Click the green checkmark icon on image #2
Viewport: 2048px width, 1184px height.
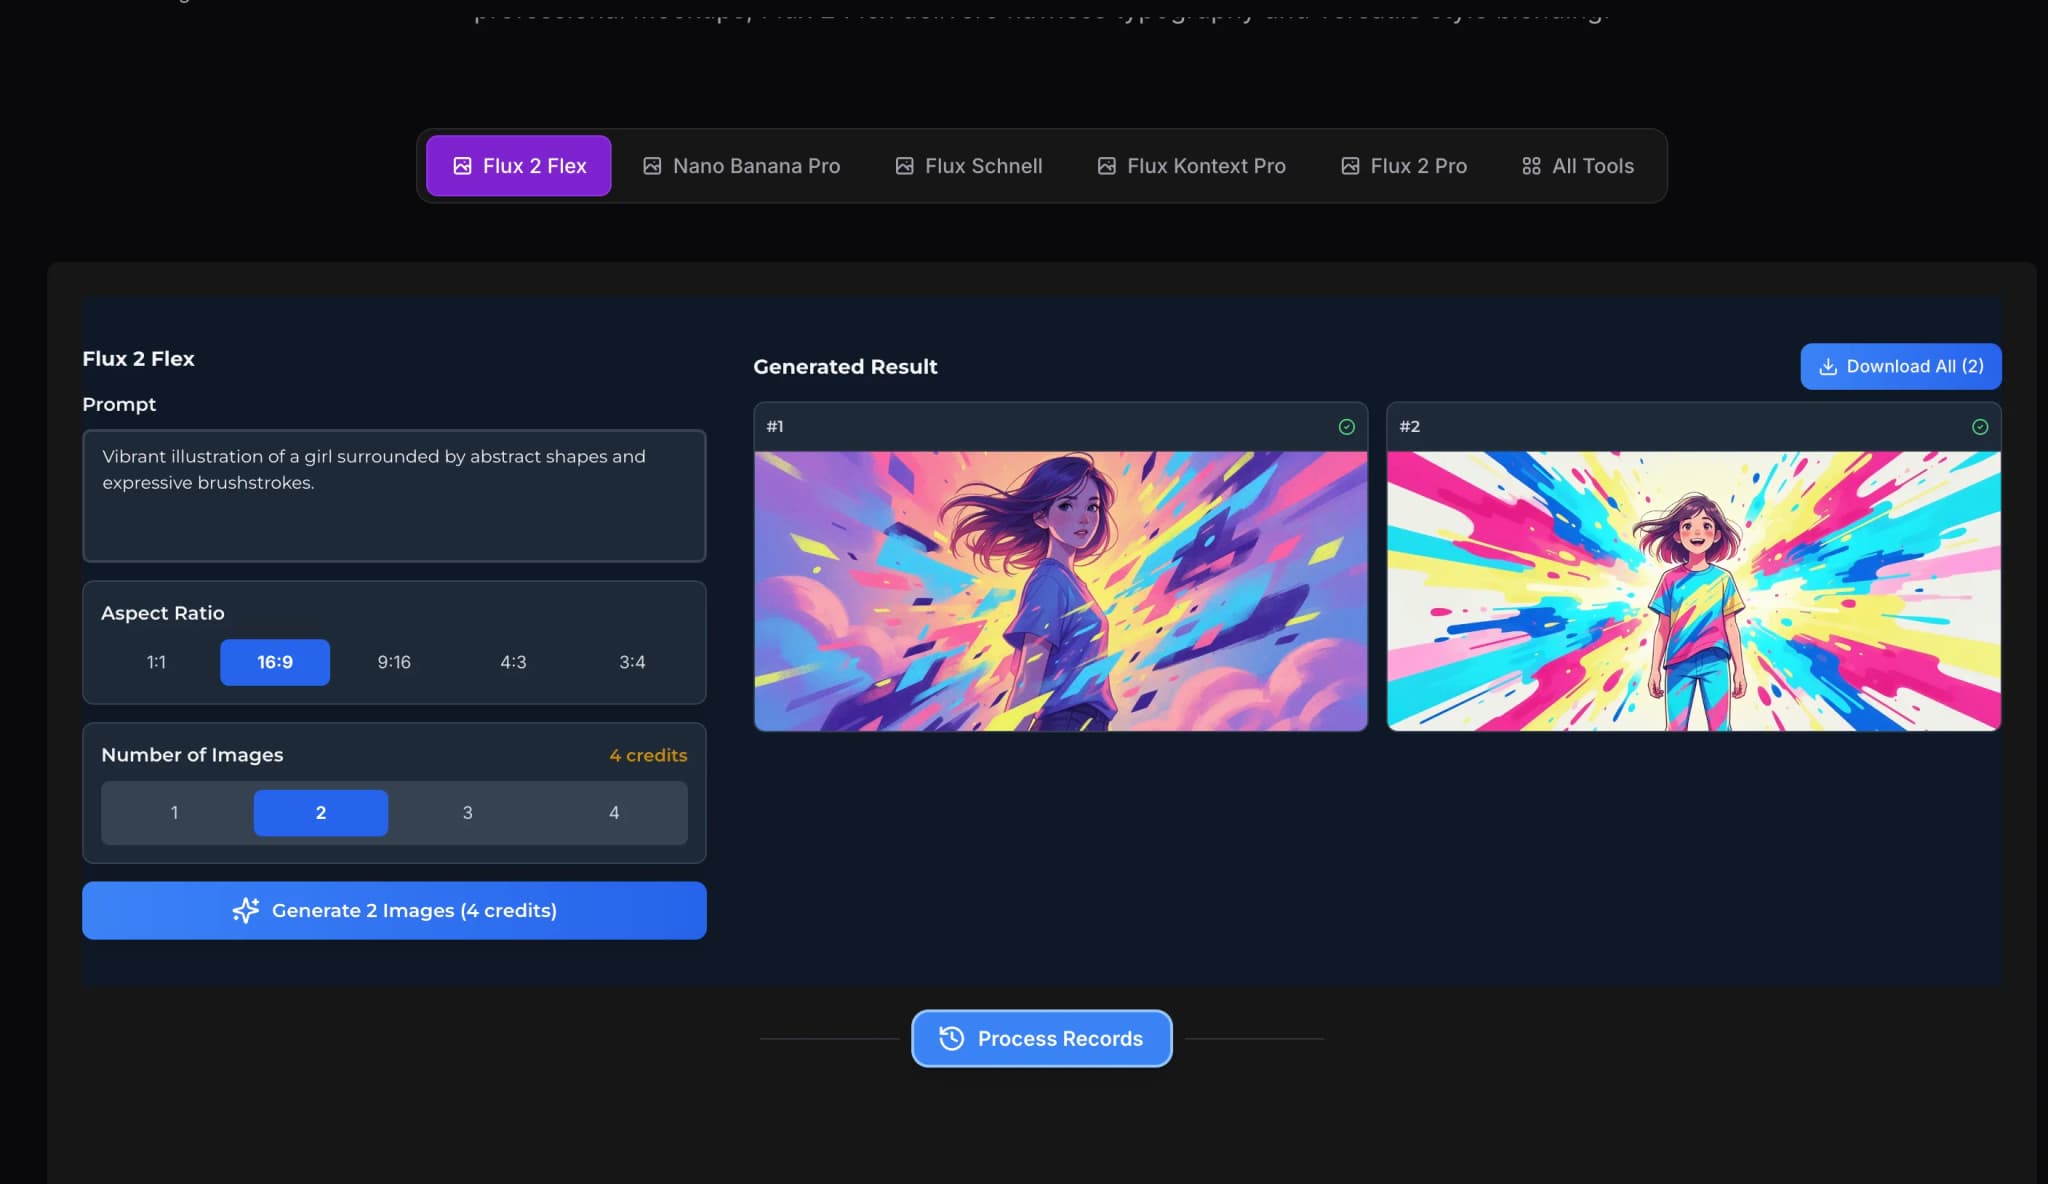pos(1979,427)
